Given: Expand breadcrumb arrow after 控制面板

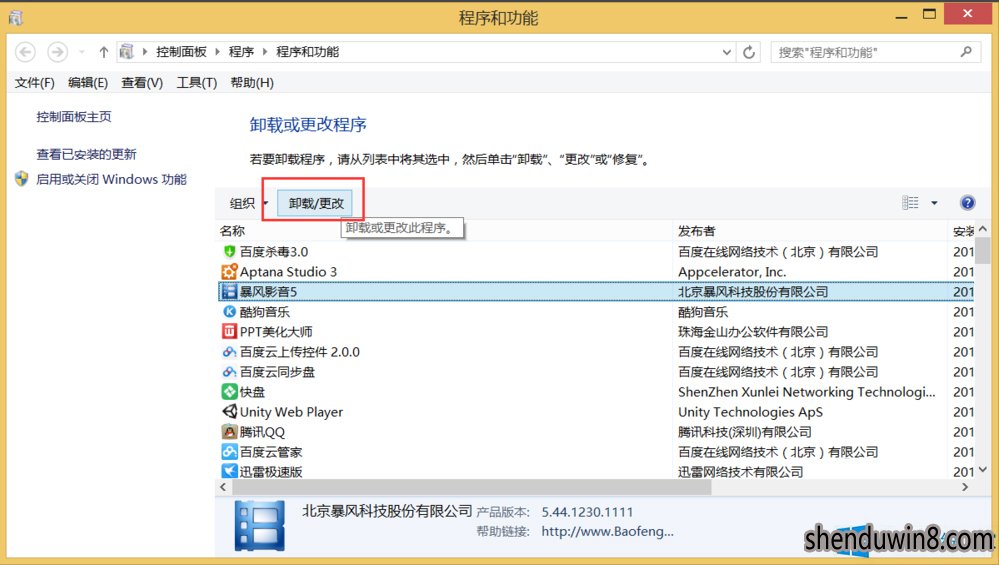Looking at the screenshot, I should [217, 52].
